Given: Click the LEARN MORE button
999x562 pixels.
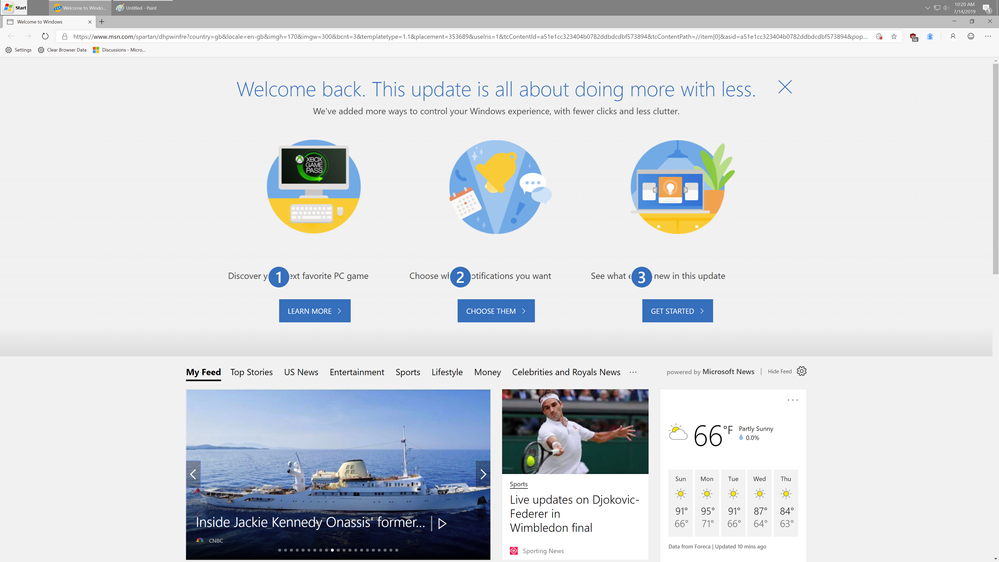Looking at the screenshot, I should point(315,311).
